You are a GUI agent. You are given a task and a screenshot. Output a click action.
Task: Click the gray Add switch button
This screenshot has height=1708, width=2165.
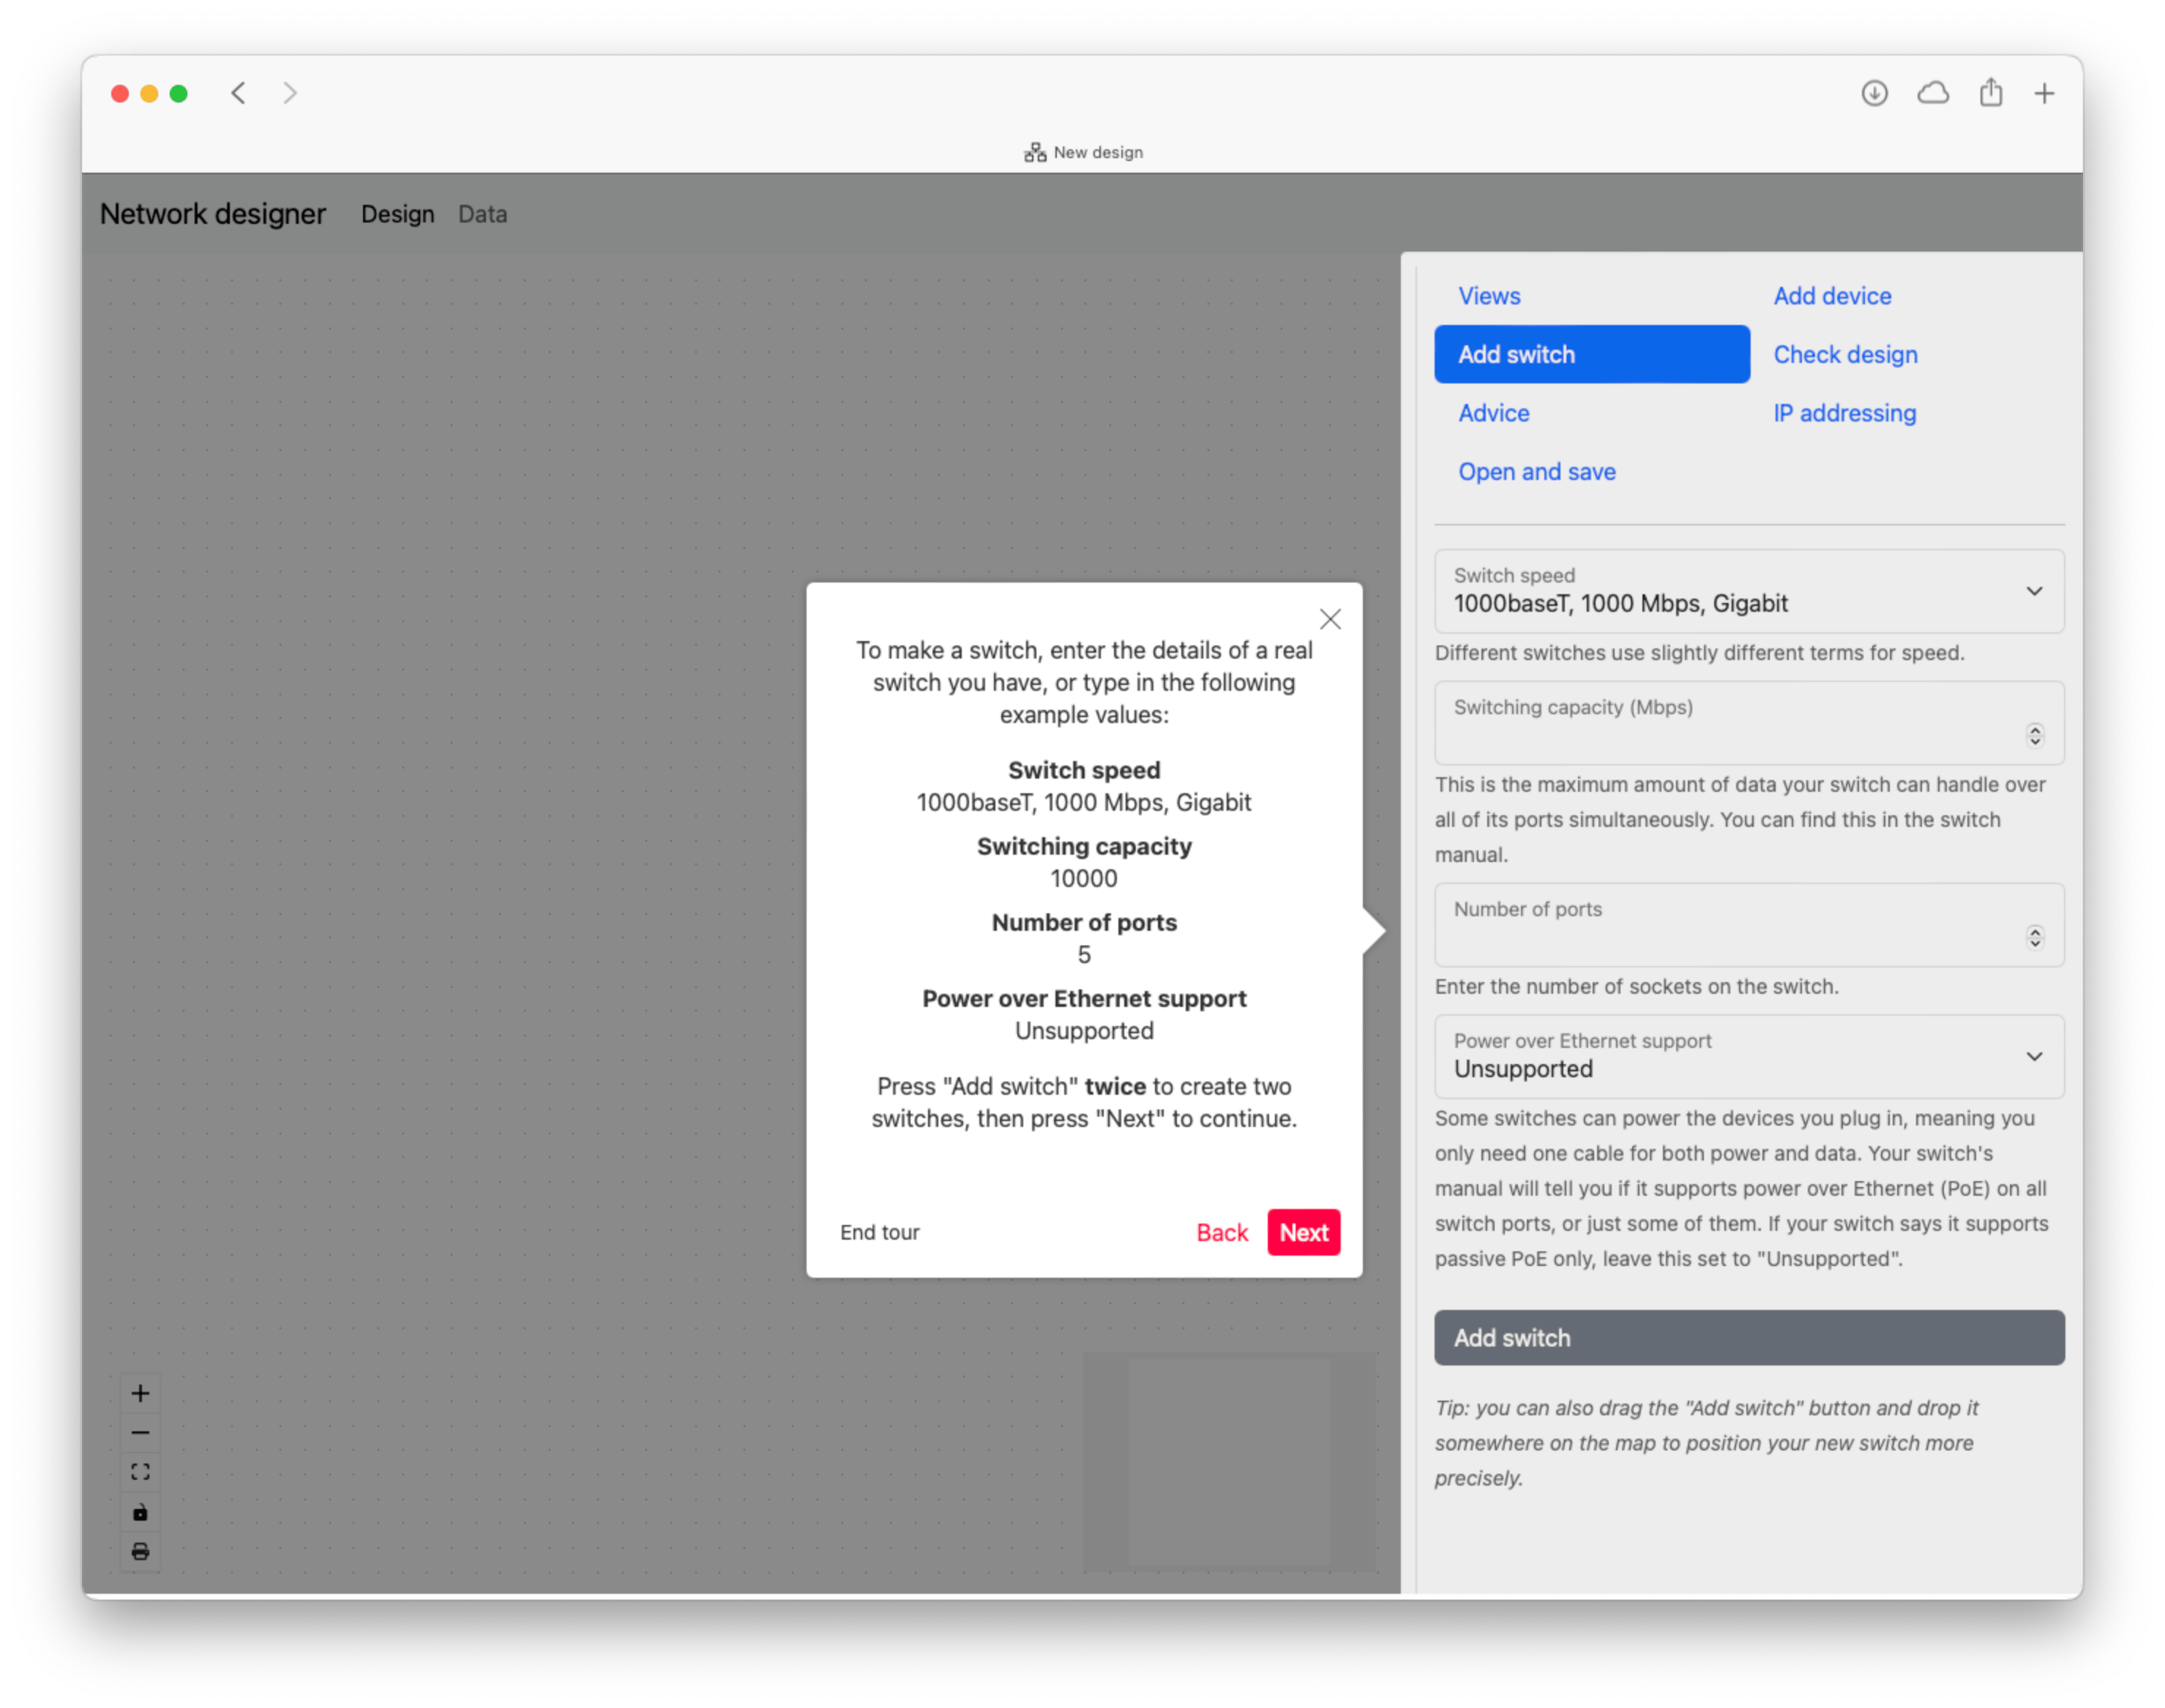pos(1749,1338)
